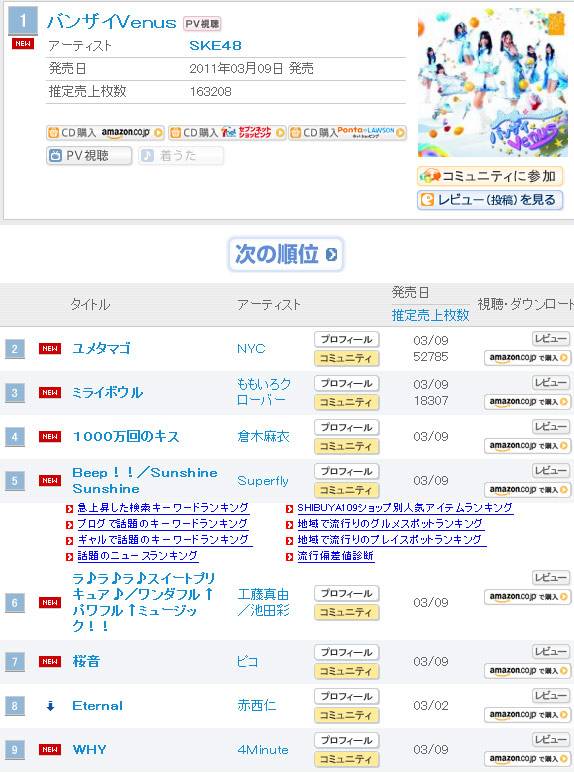Open the 流行偏差値診断 link

[335, 556]
